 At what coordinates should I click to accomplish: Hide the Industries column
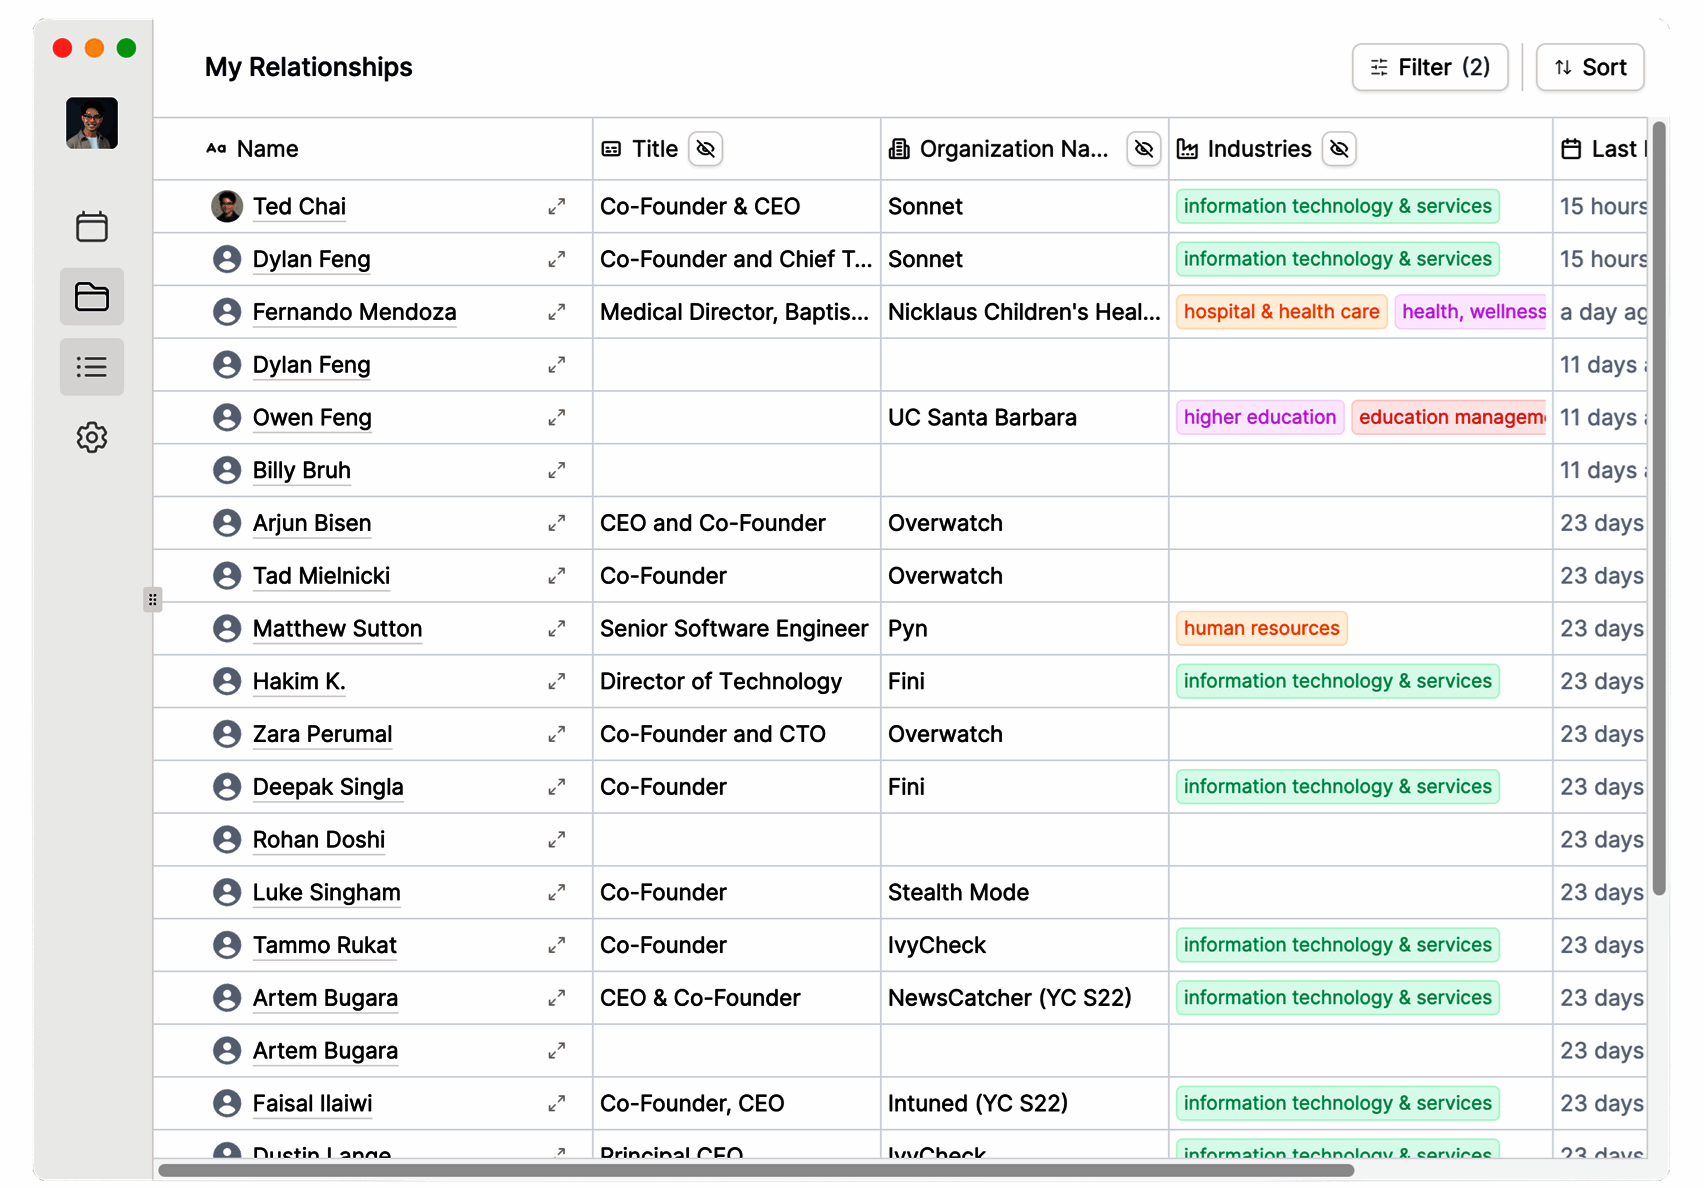(x=1339, y=149)
